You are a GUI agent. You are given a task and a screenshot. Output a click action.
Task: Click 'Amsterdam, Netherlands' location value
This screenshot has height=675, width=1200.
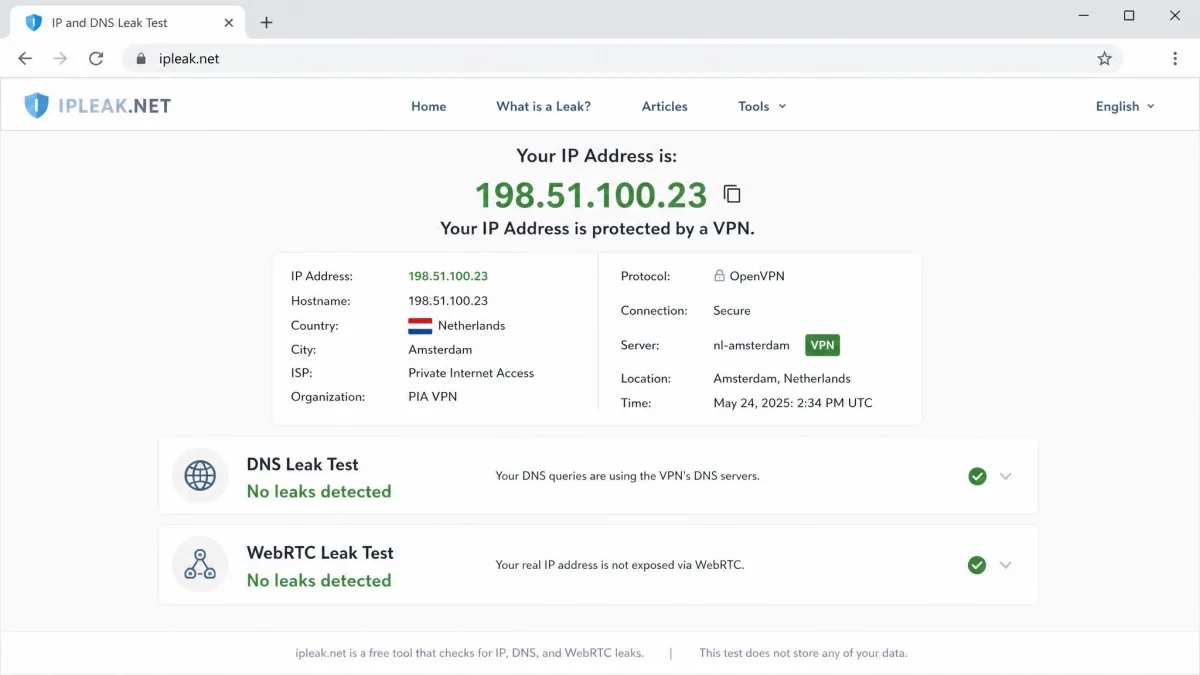[782, 379]
